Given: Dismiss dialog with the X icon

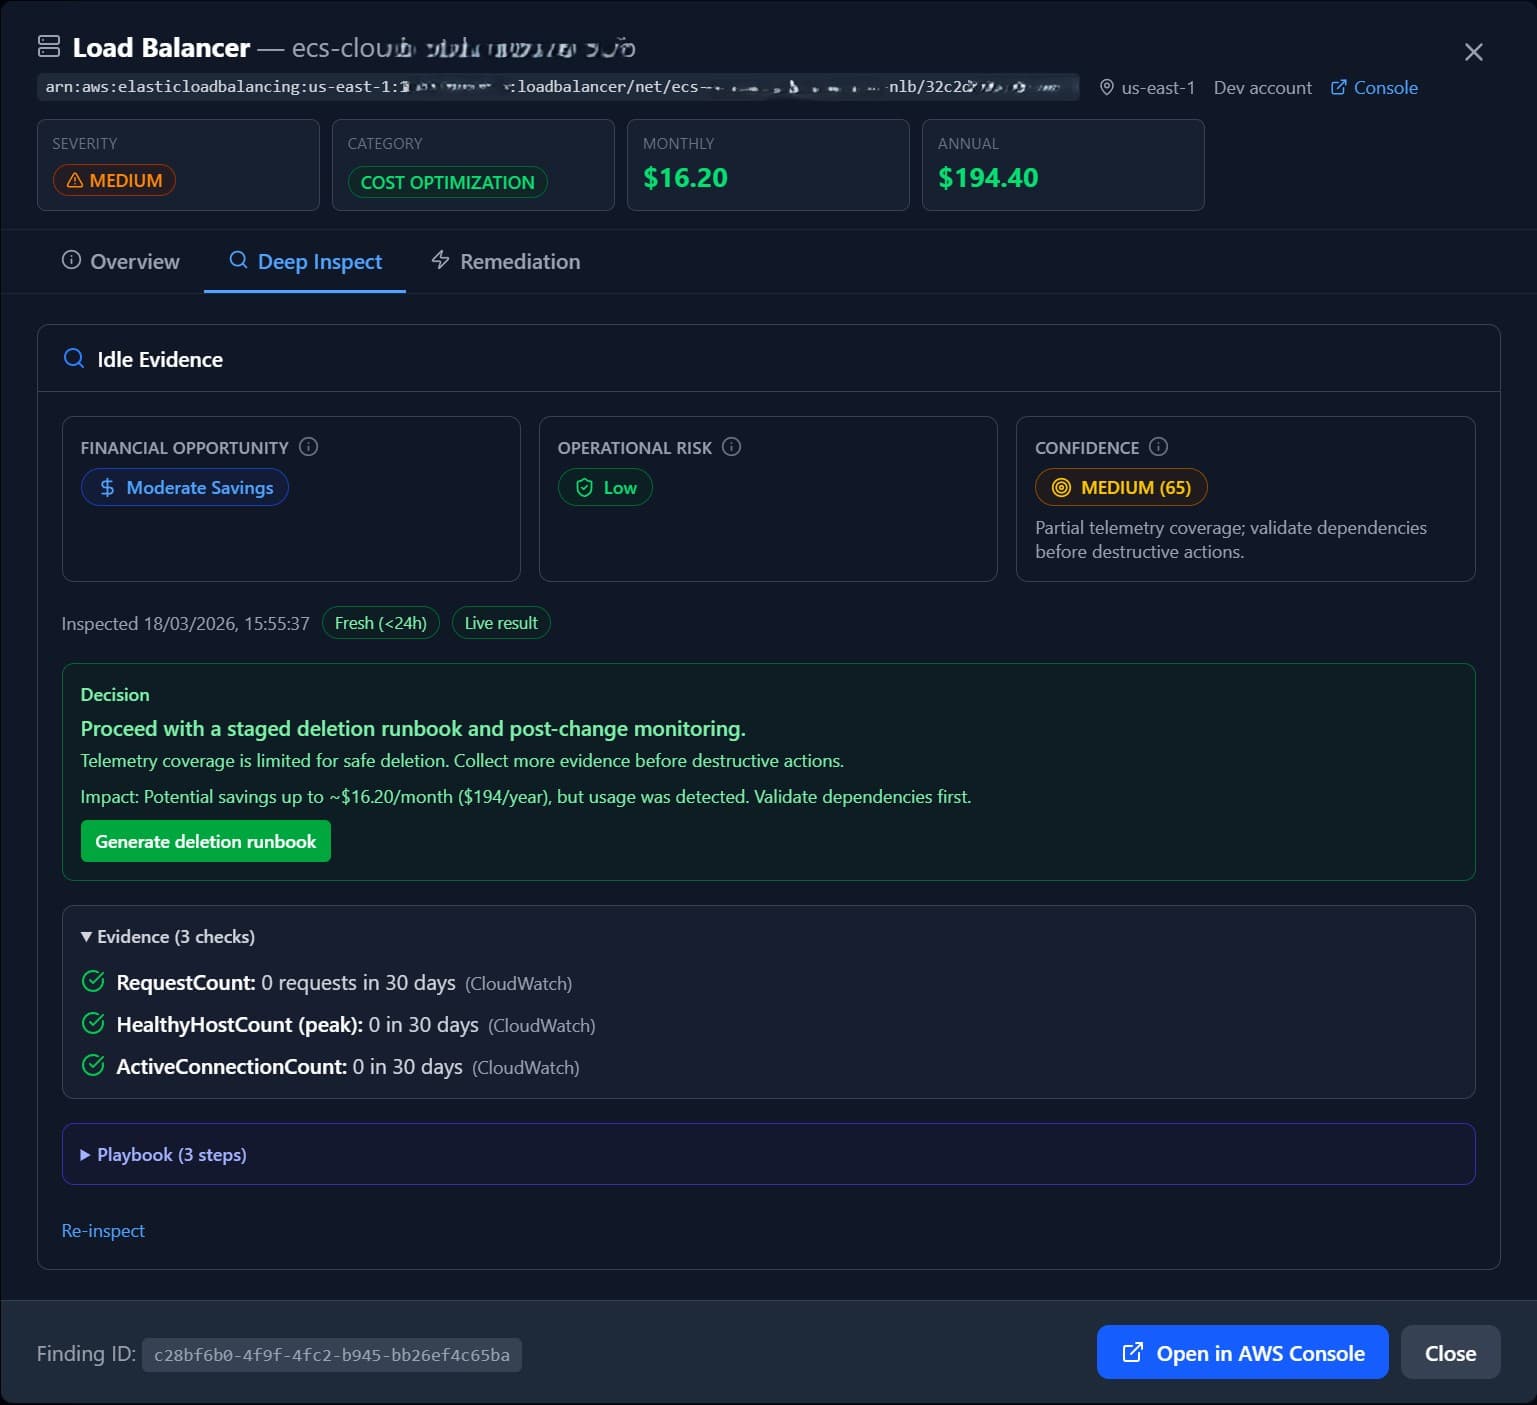Looking at the screenshot, I should click(x=1473, y=52).
